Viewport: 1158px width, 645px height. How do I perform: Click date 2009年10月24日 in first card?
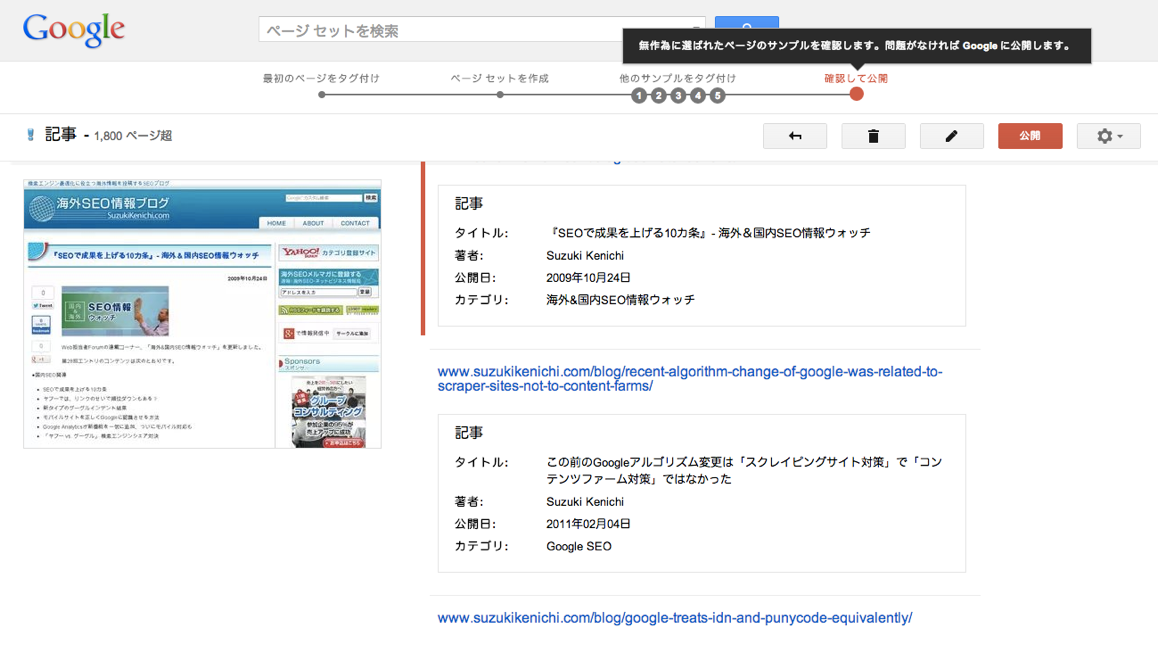click(x=589, y=278)
